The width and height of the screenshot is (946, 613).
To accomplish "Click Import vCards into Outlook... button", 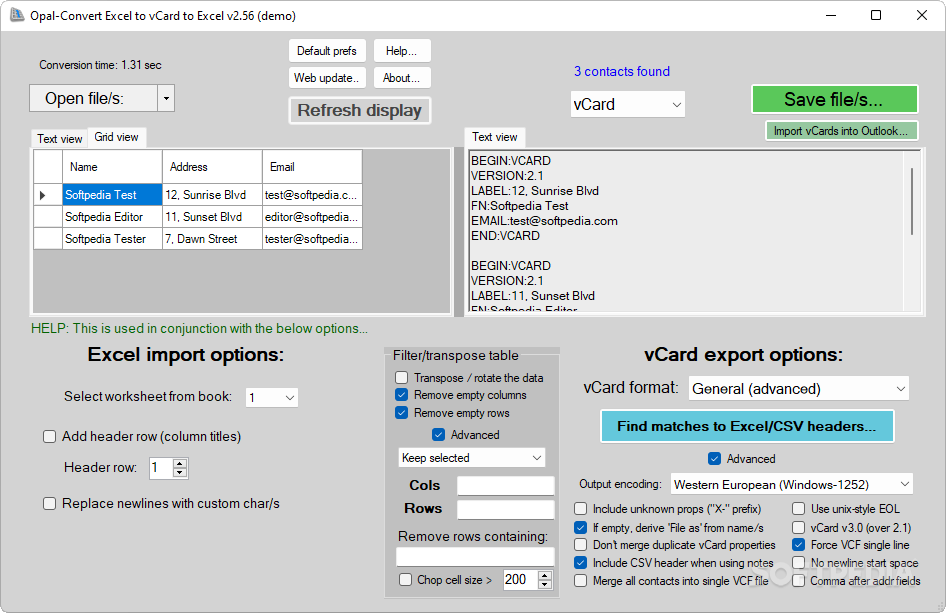I will click(x=841, y=131).
